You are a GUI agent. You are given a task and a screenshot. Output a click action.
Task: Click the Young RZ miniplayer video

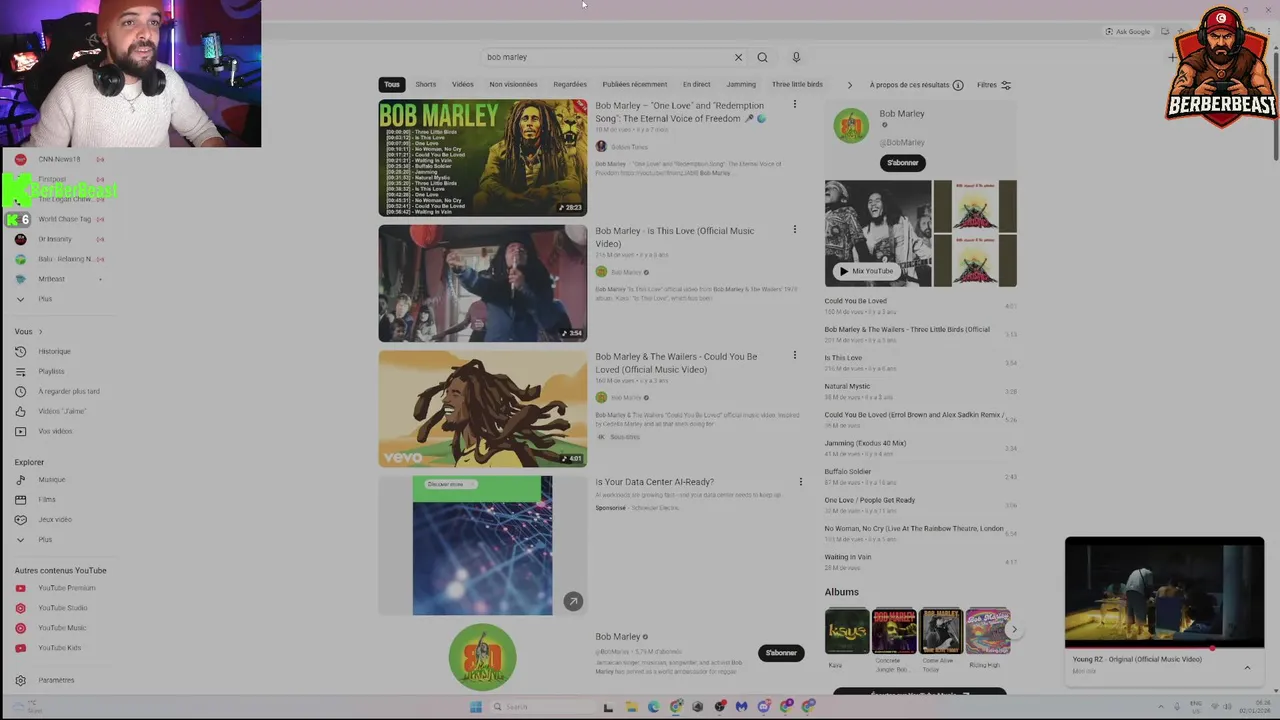pos(1164,593)
